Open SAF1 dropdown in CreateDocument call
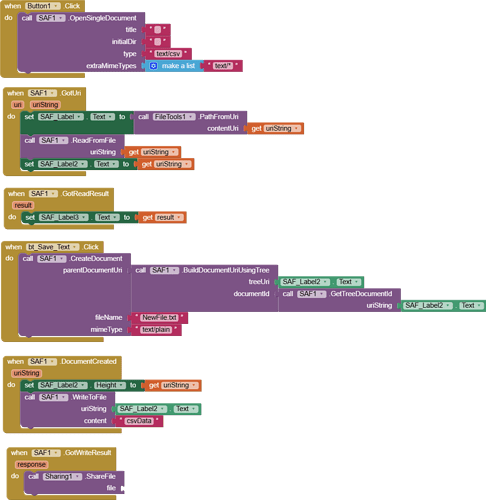 coord(52,259)
